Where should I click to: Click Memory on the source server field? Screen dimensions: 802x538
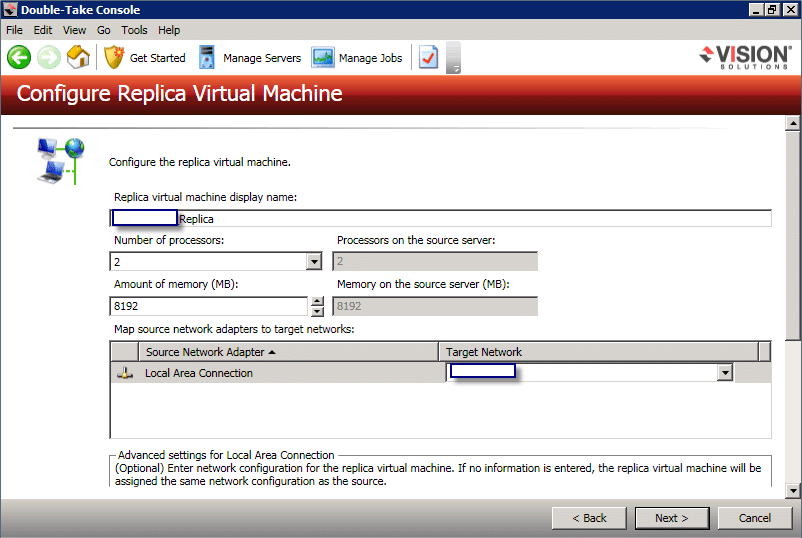click(435, 306)
